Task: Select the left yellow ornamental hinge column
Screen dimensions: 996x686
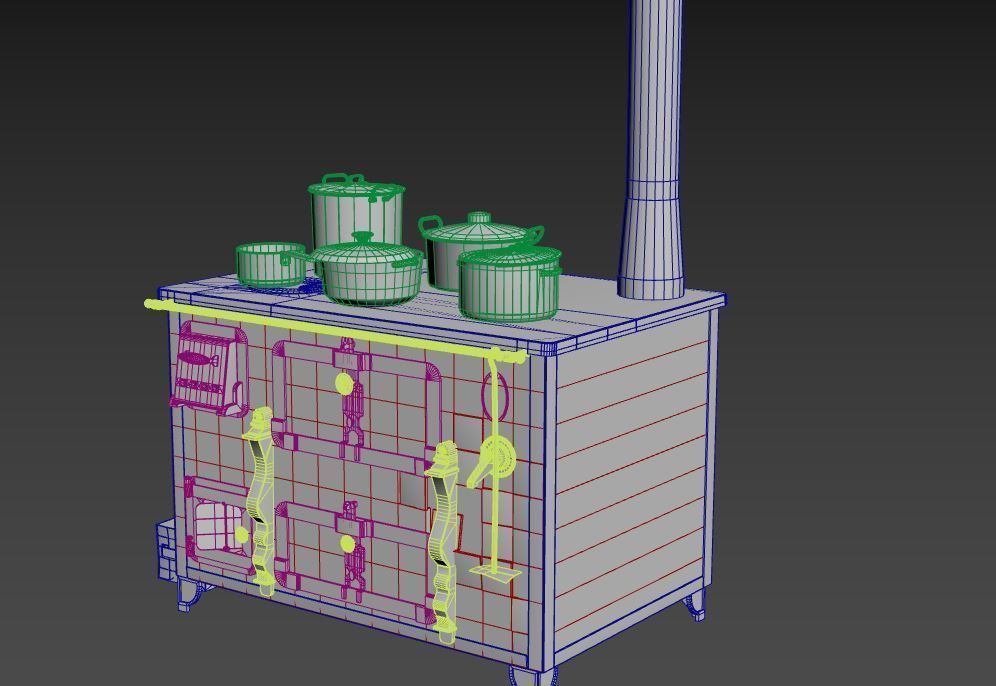Action: [x=260, y=501]
